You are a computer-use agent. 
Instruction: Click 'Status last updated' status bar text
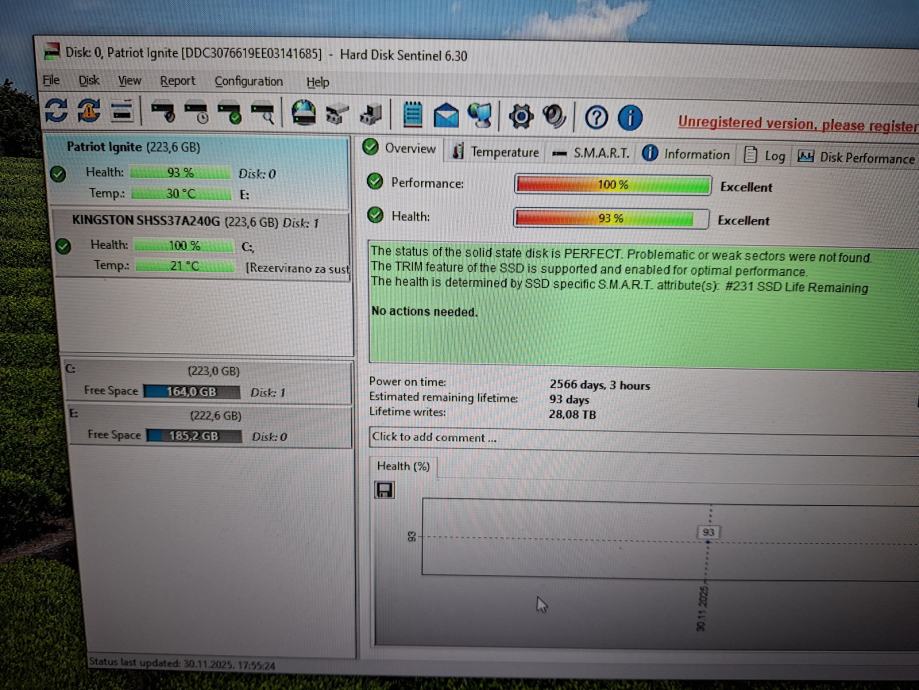point(182,663)
